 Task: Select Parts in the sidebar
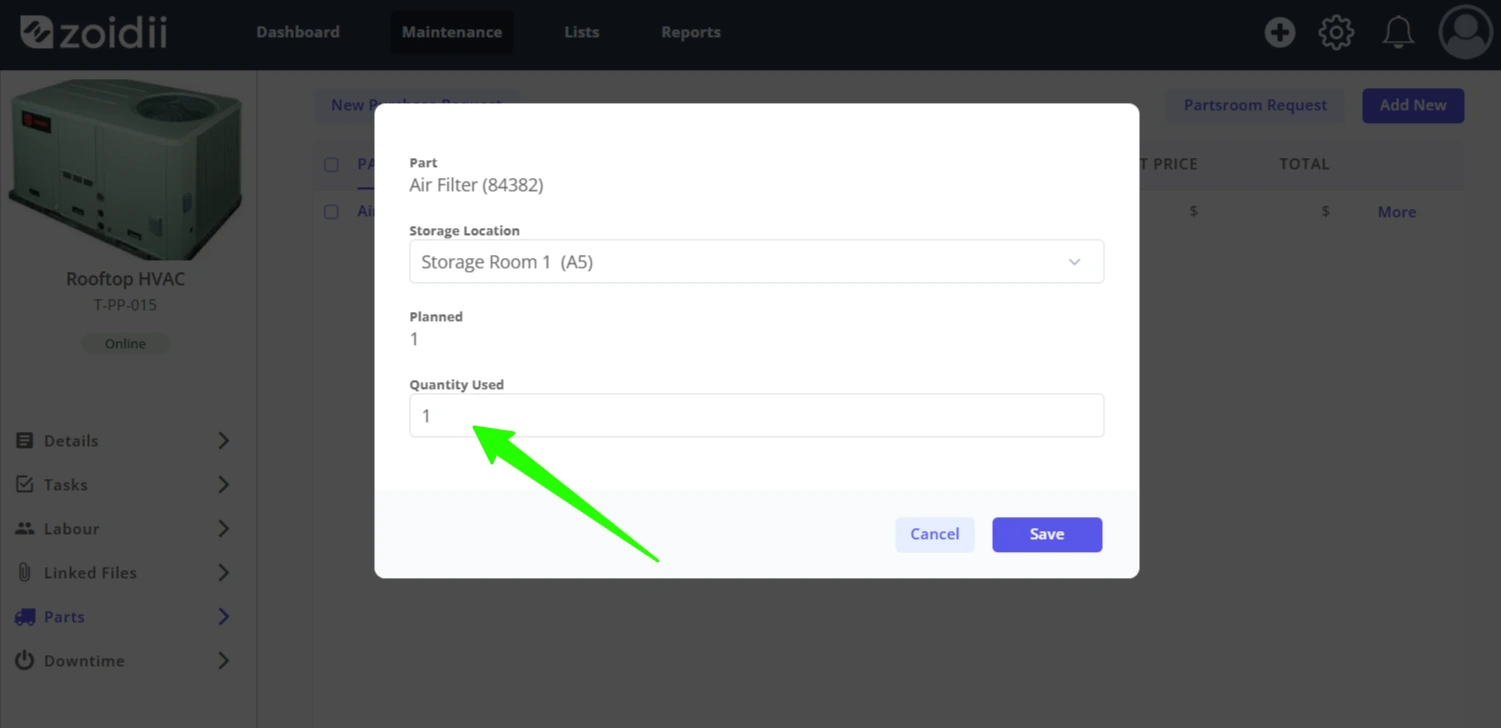coord(64,617)
